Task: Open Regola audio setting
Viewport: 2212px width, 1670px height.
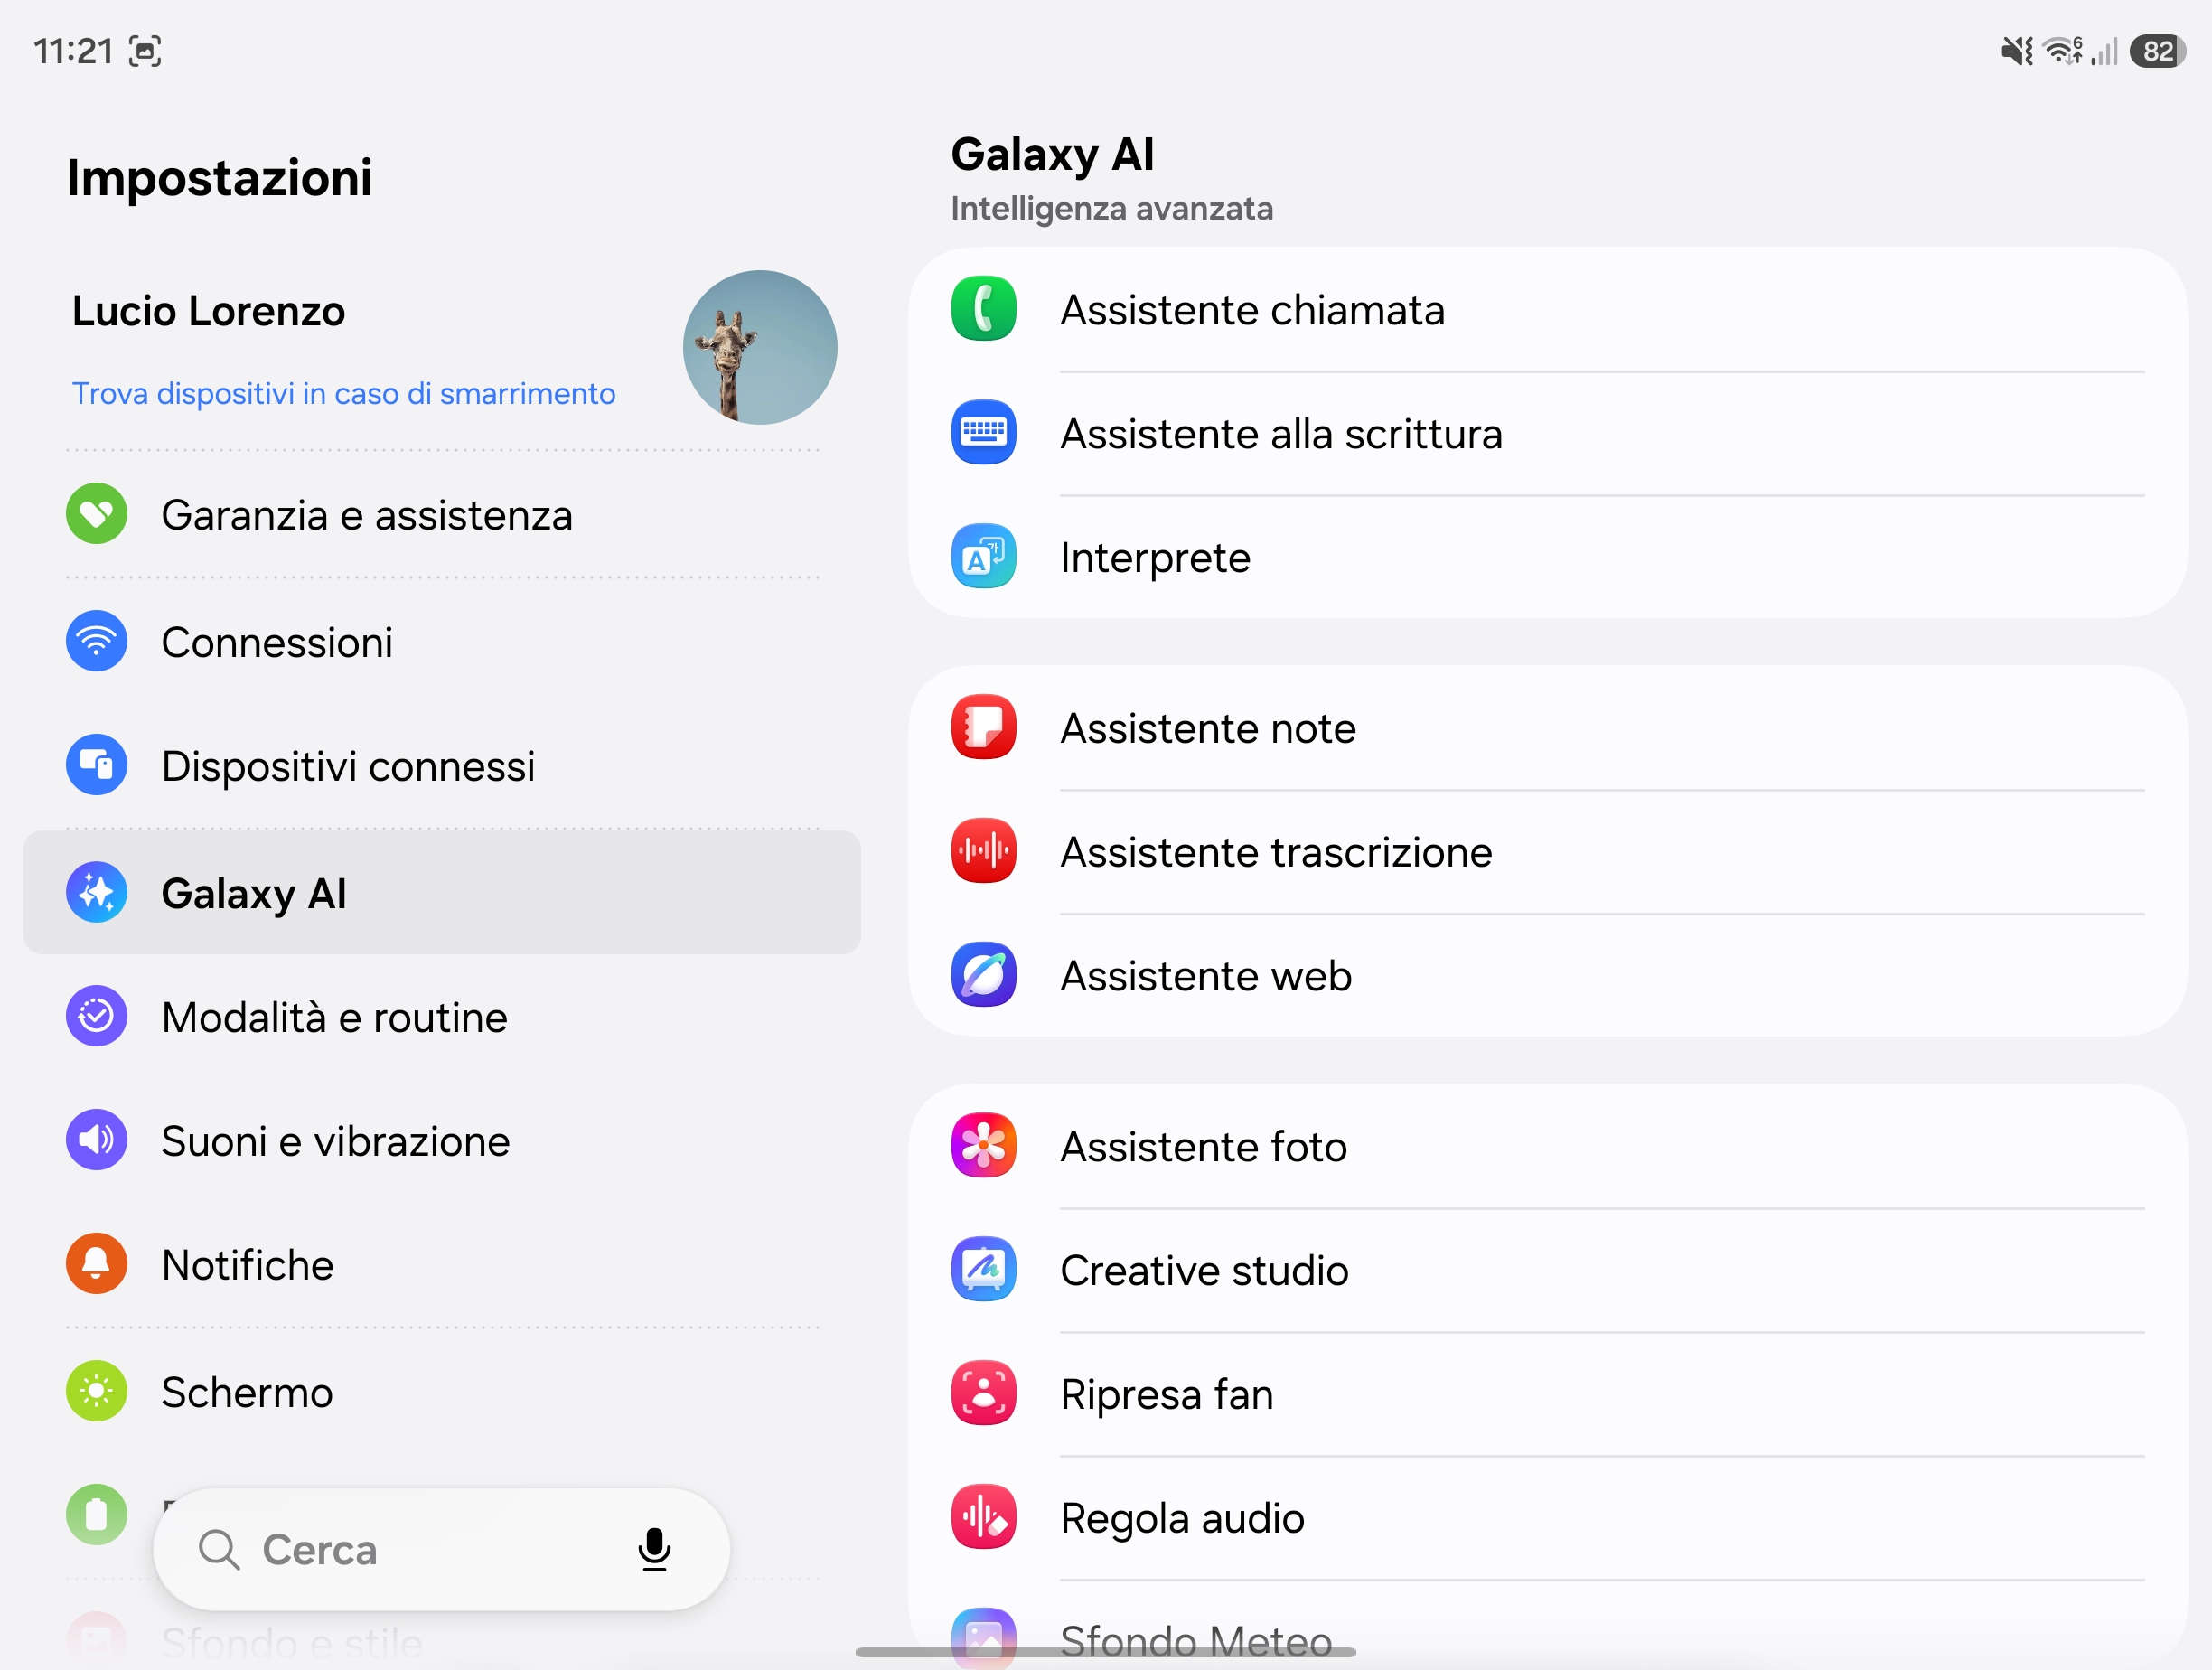Action: click(x=1547, y=1518)
